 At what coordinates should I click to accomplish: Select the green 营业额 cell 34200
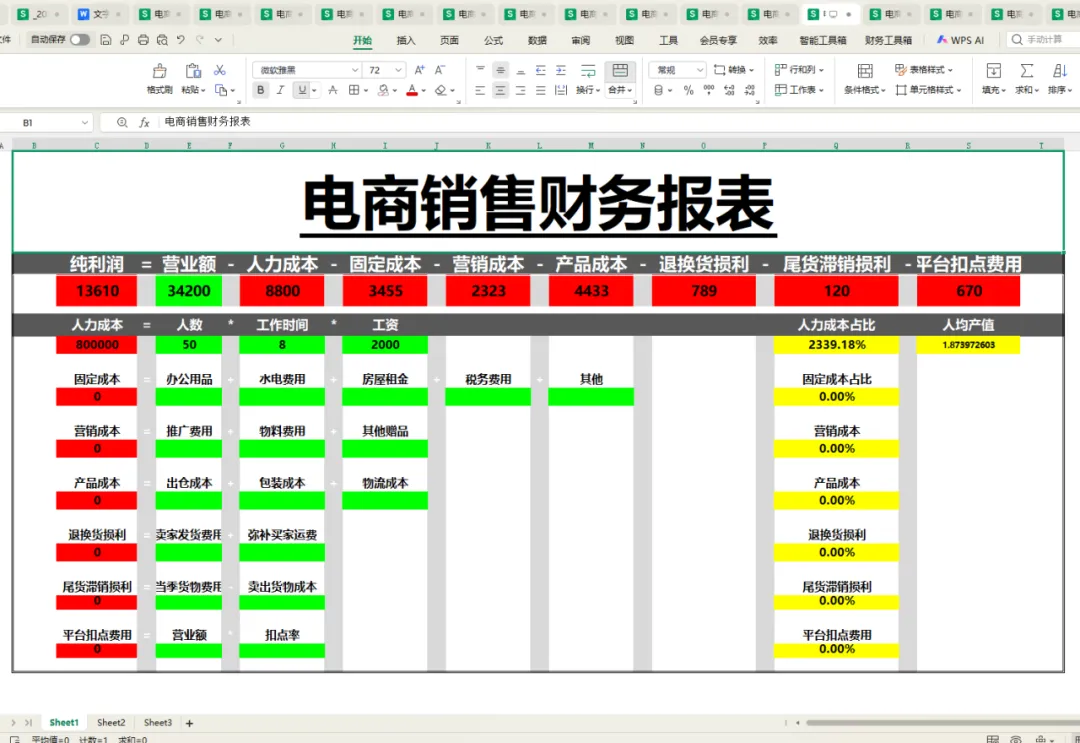(x=189, y=291)
